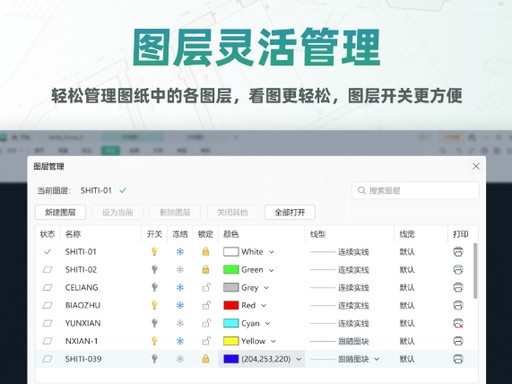Select the YUNXIAN layer name

point(83,323)
